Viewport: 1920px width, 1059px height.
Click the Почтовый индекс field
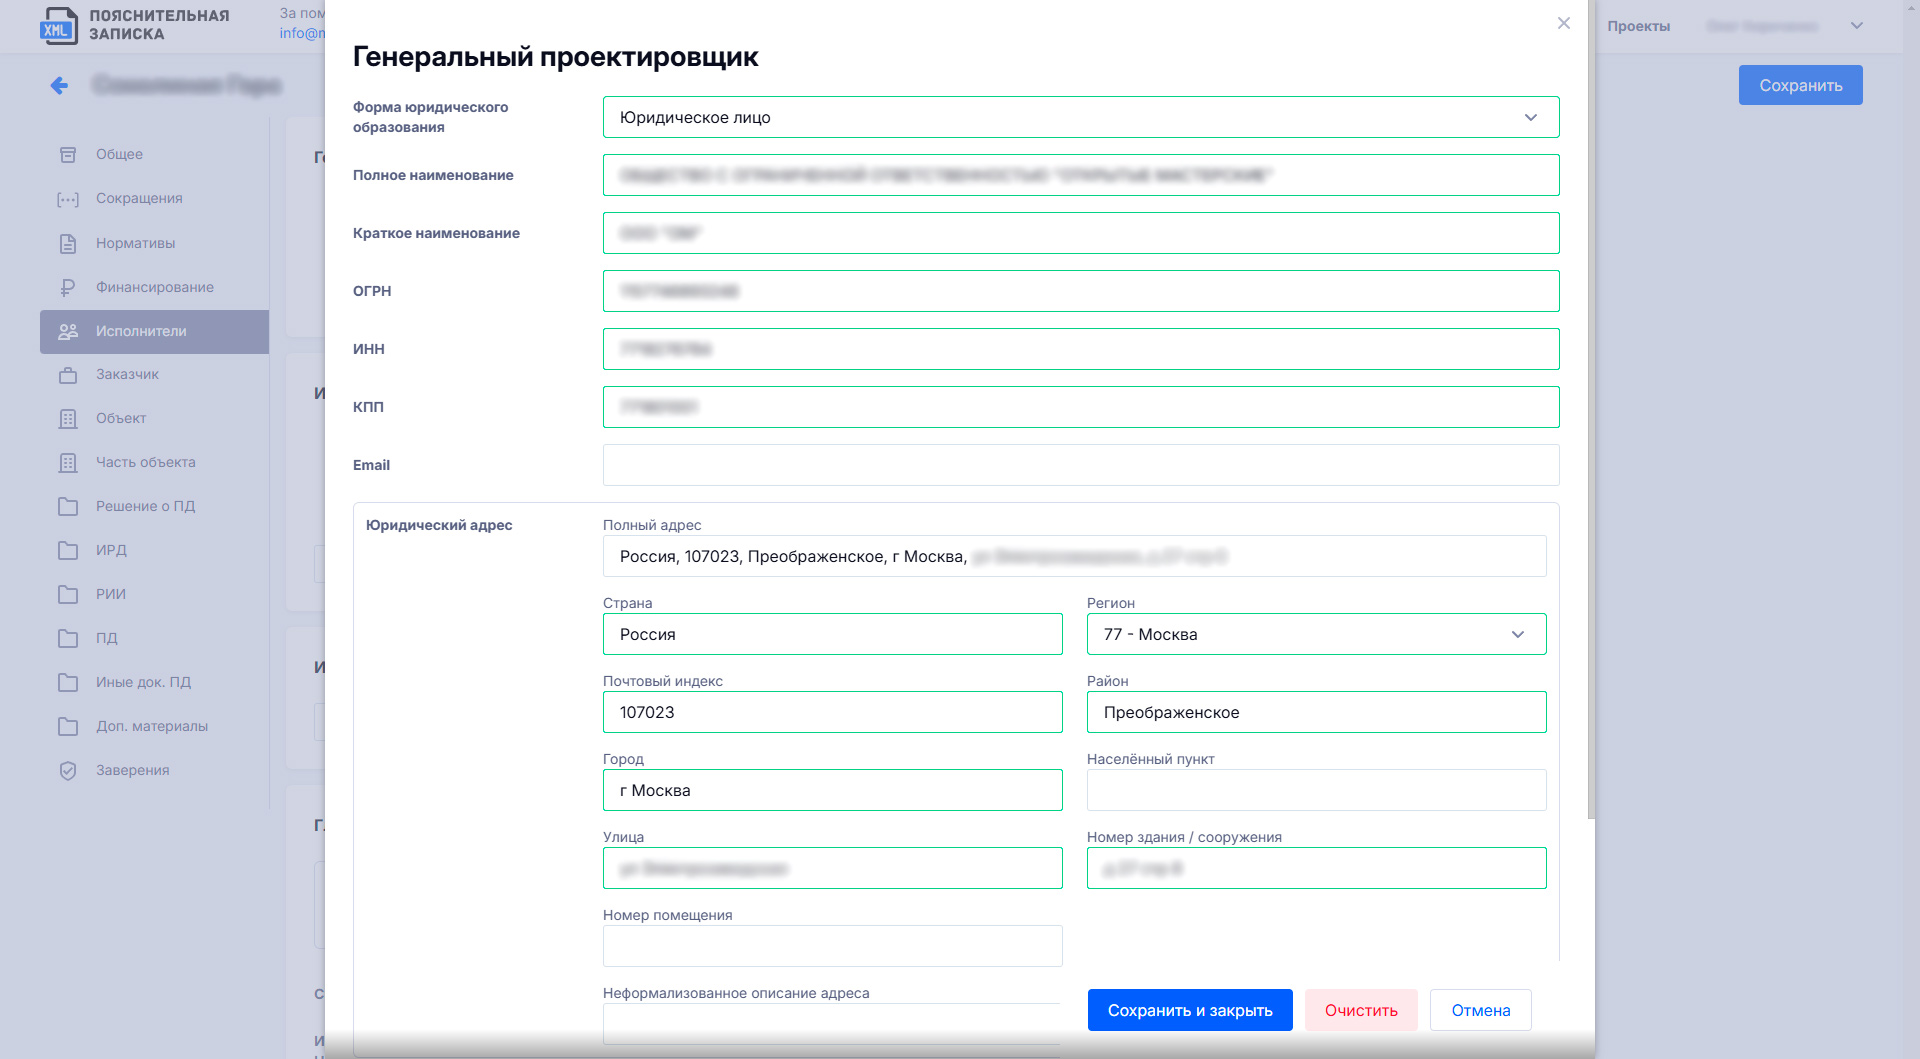coord(833,712)
